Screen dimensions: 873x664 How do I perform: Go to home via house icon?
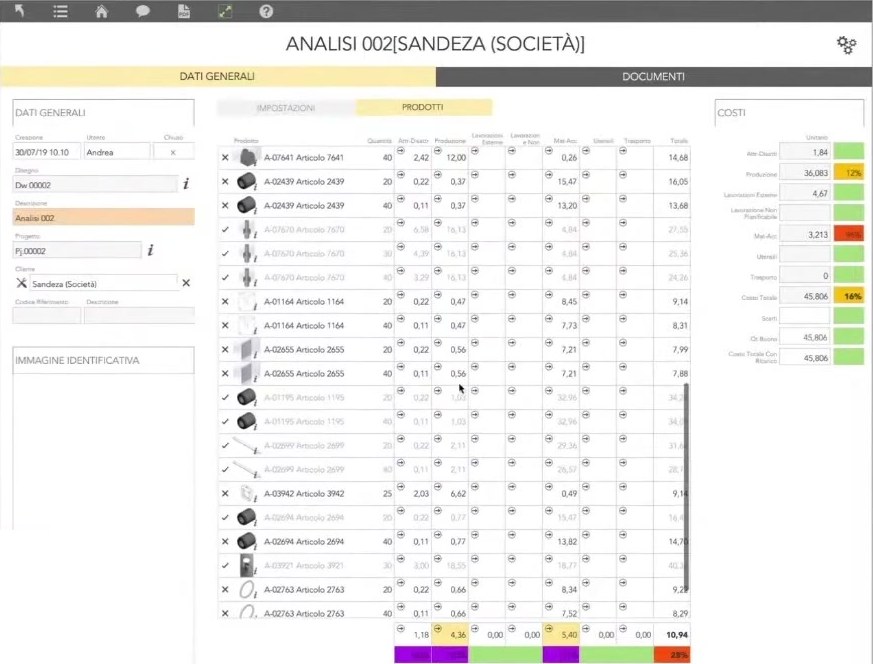point(101,11)
